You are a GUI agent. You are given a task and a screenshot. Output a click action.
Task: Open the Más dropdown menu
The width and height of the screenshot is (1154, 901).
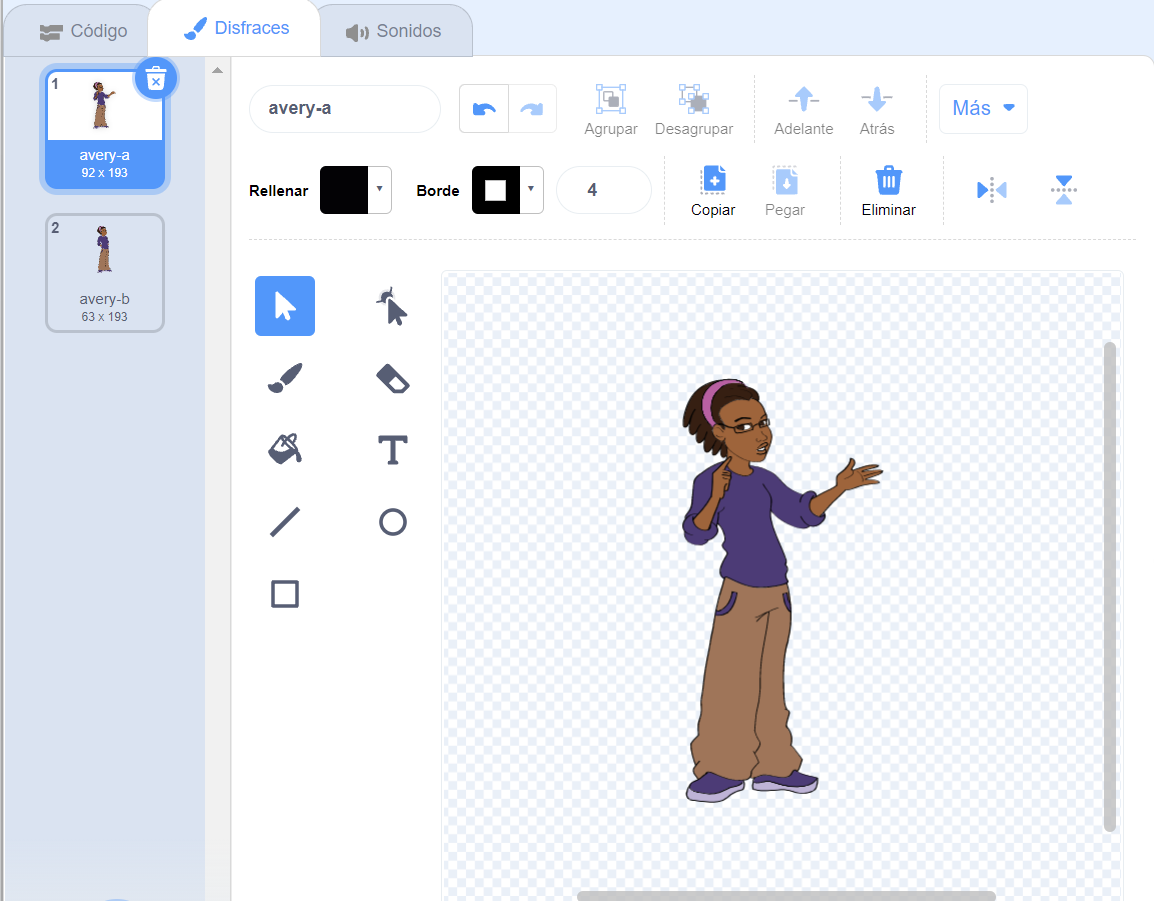click(983, 108)
